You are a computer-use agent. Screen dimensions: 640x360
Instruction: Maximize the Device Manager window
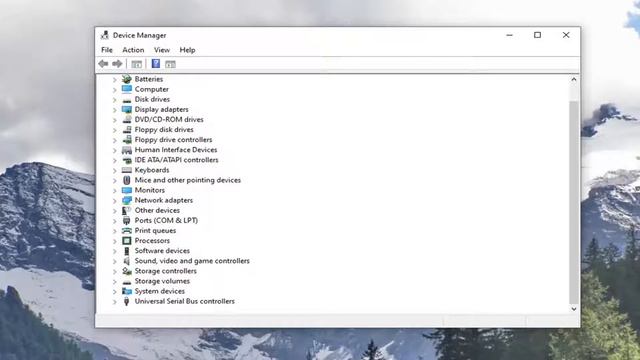pyautogui.click(x=538, y=35)
